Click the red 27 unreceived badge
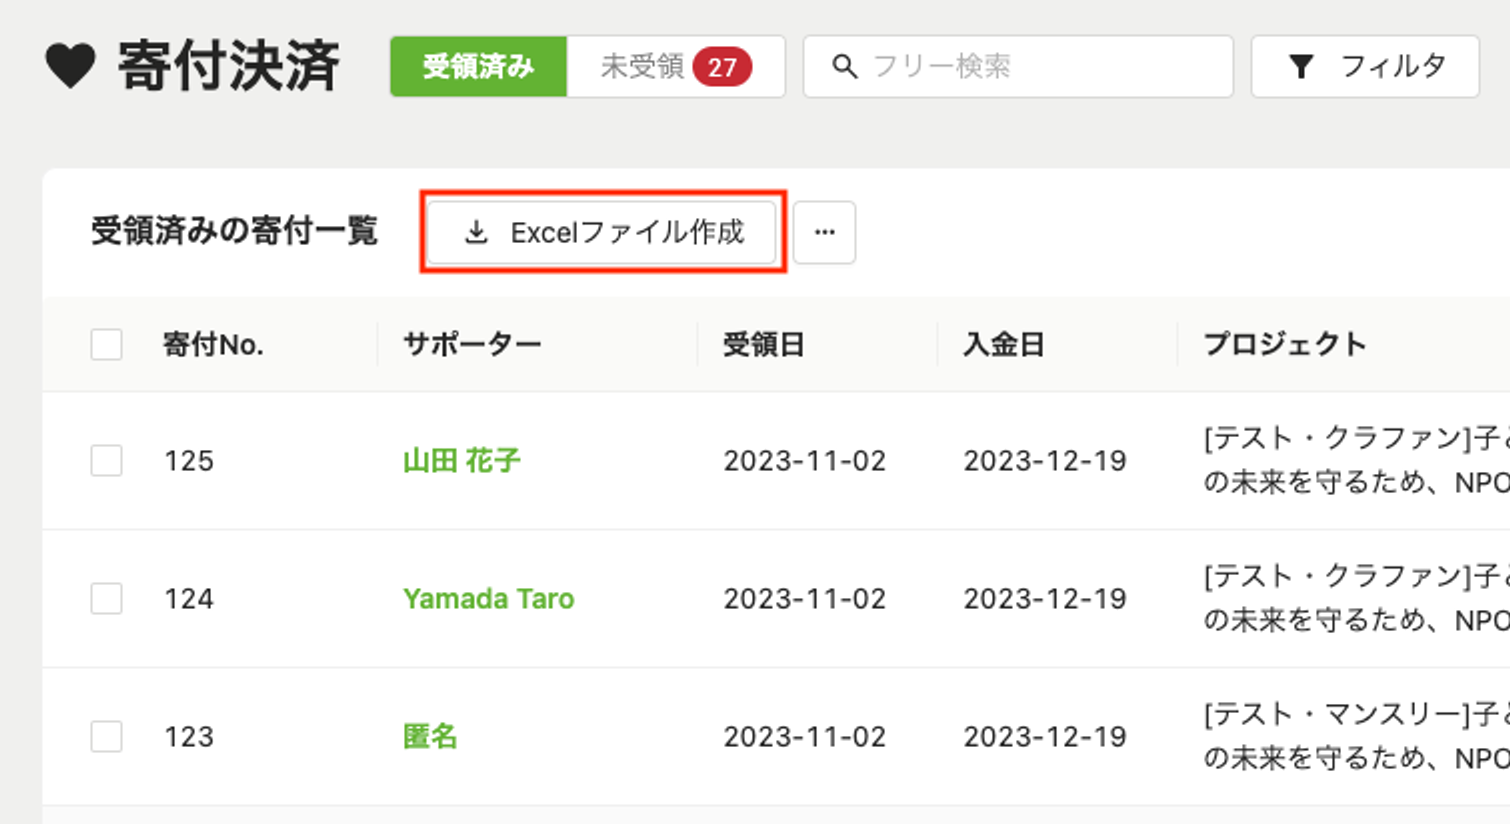 pos(722,67)
